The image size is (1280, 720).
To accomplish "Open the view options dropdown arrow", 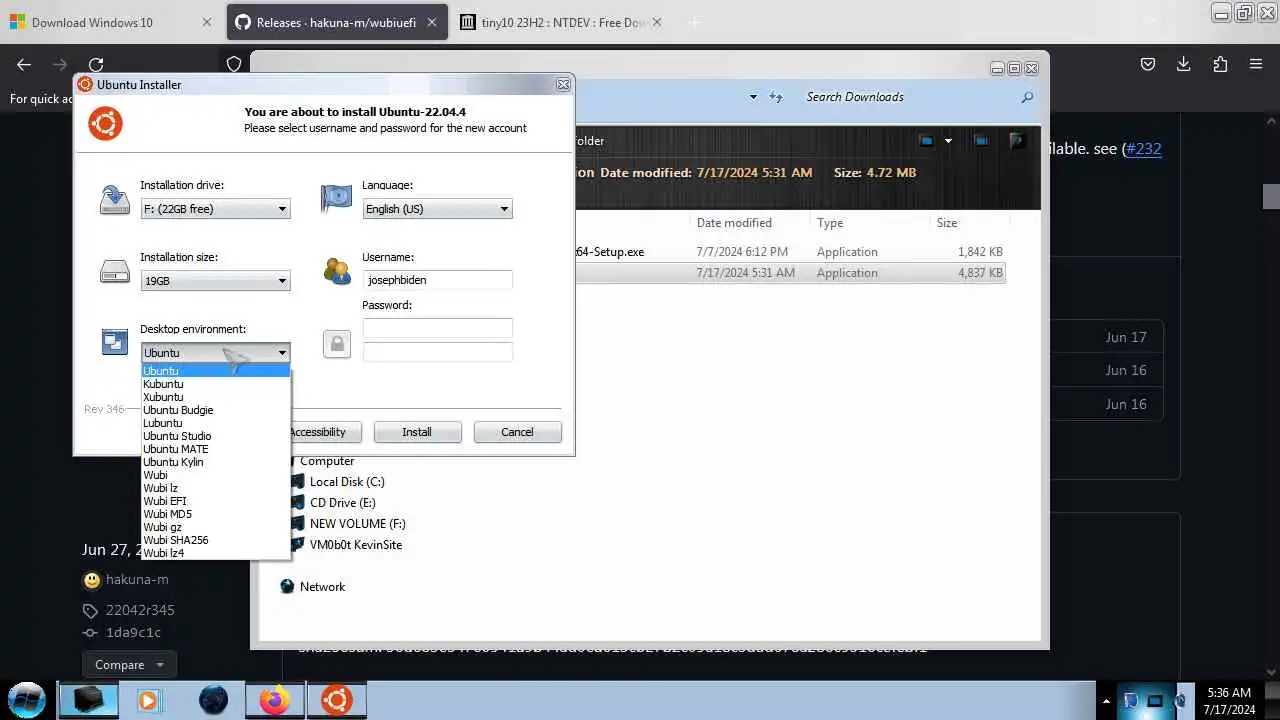I will pos(948,141).
